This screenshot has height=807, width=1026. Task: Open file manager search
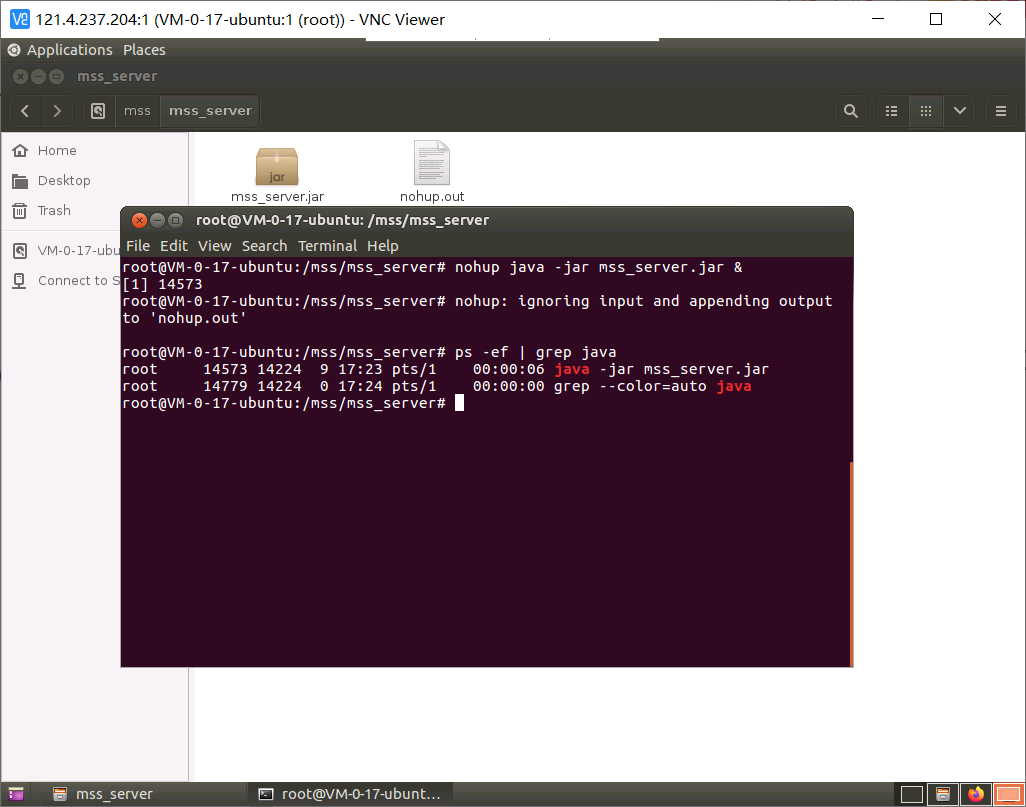coord(851,111)
